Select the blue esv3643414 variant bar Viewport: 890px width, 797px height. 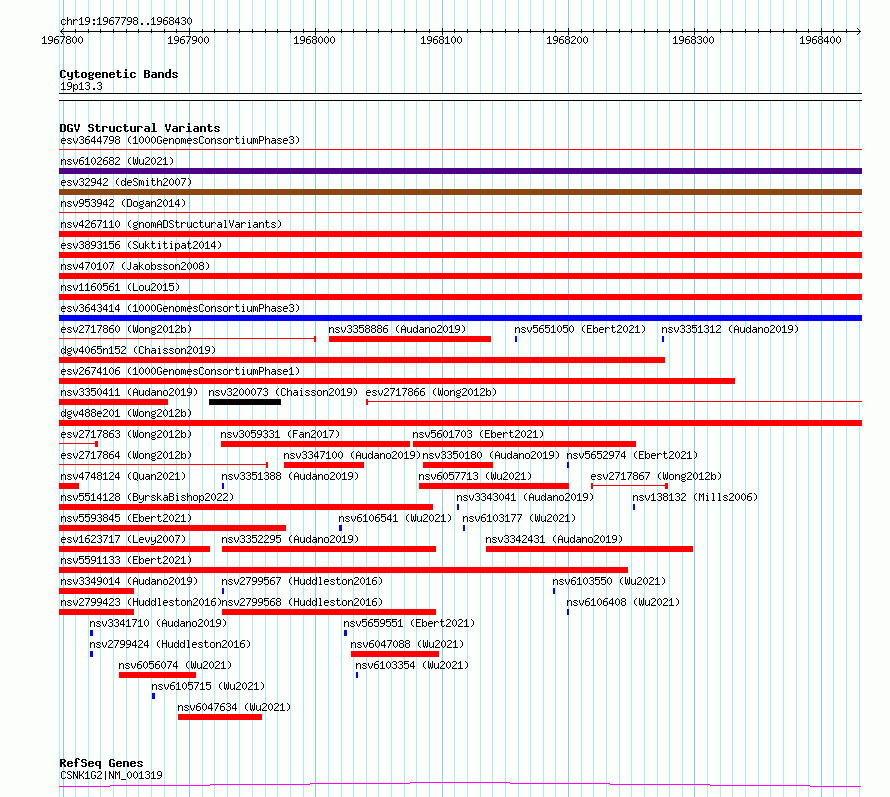coord(460,318)
